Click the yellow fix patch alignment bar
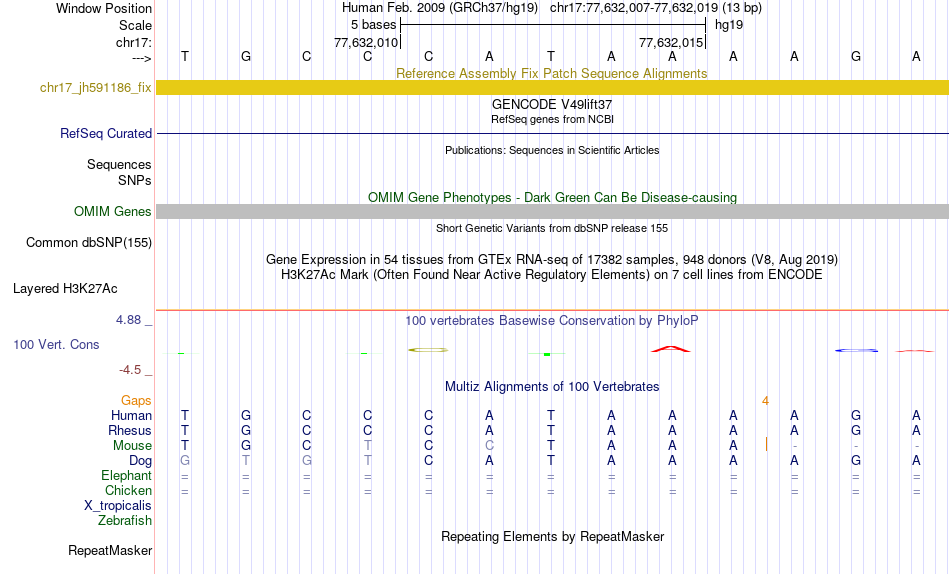This screenshot has height=574, width=950. 553,87
